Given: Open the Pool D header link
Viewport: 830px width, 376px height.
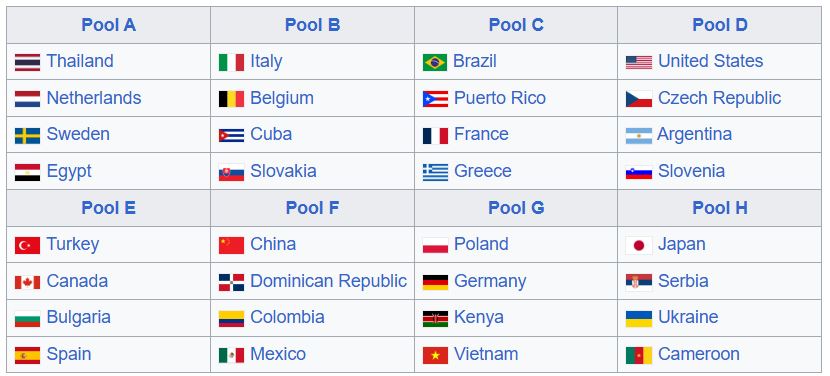Looking at the screenshot, I should (720, 25).
